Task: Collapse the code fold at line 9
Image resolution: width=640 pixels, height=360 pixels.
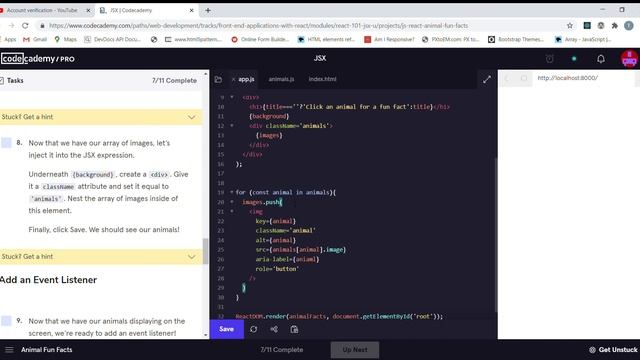Action: coord(232,97)
